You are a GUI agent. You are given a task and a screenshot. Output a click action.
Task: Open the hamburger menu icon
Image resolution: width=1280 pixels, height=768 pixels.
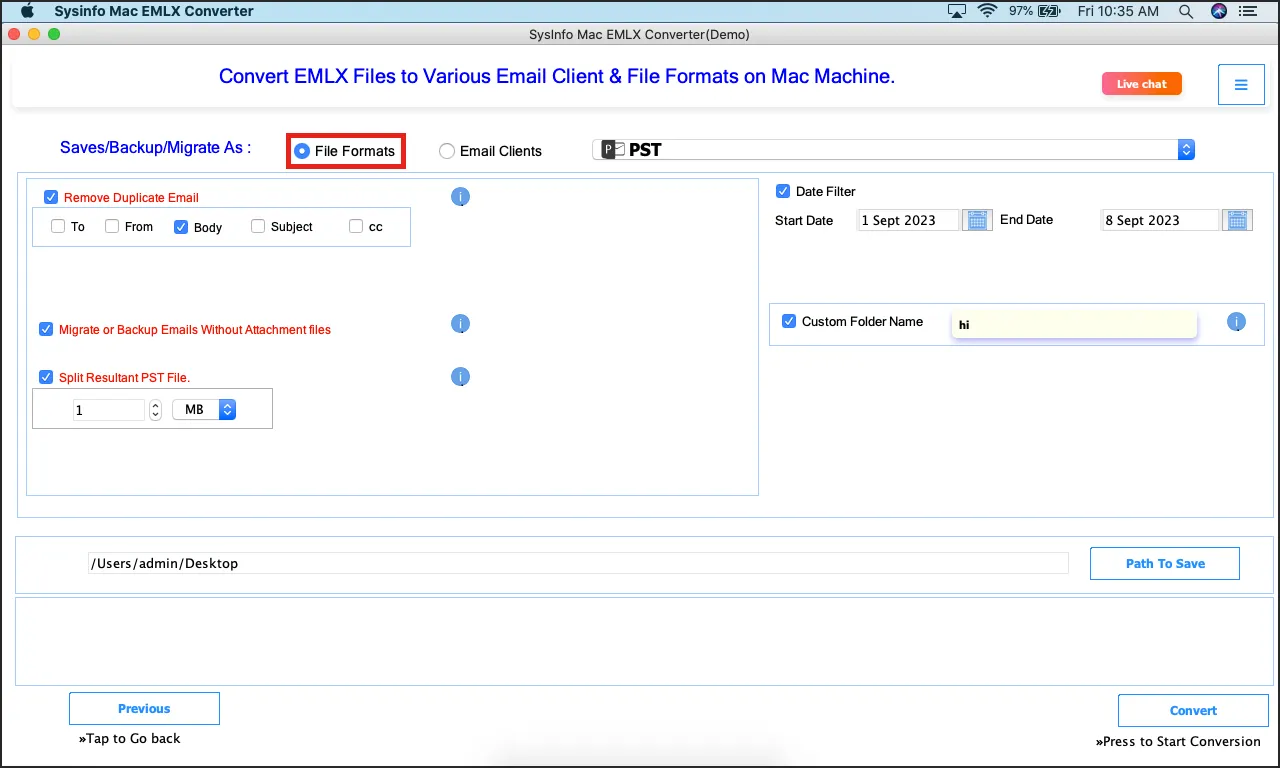pyautogui.click(x=1241, y=85)
